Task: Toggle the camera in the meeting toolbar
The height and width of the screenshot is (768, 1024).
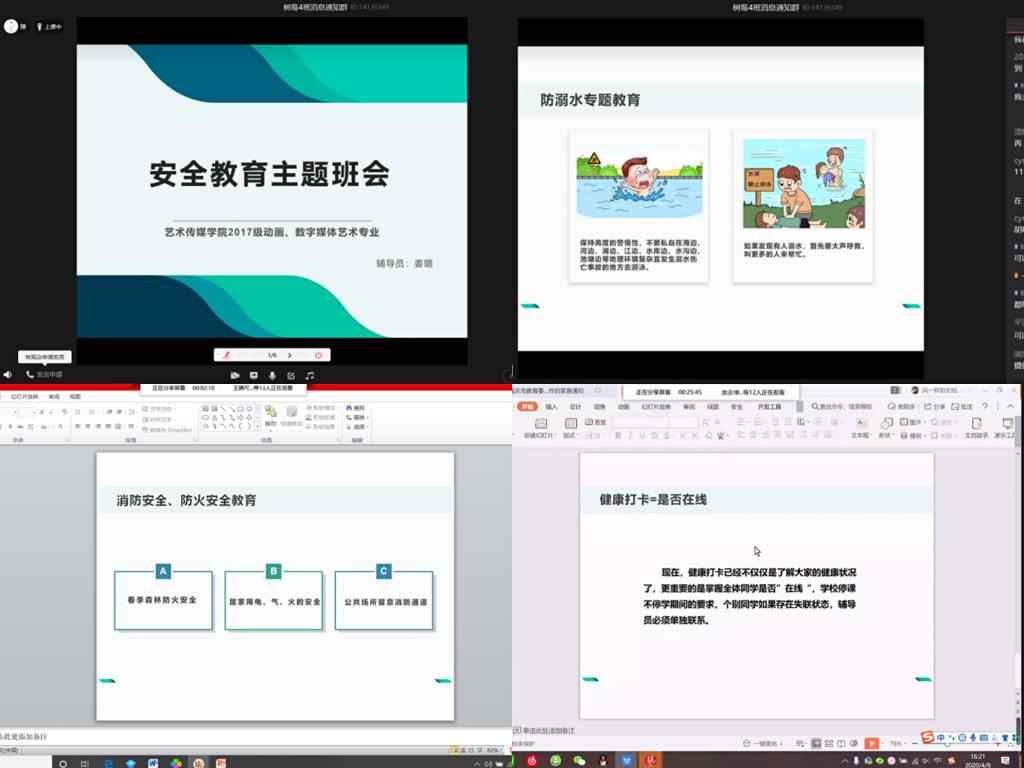Action: 235,375
